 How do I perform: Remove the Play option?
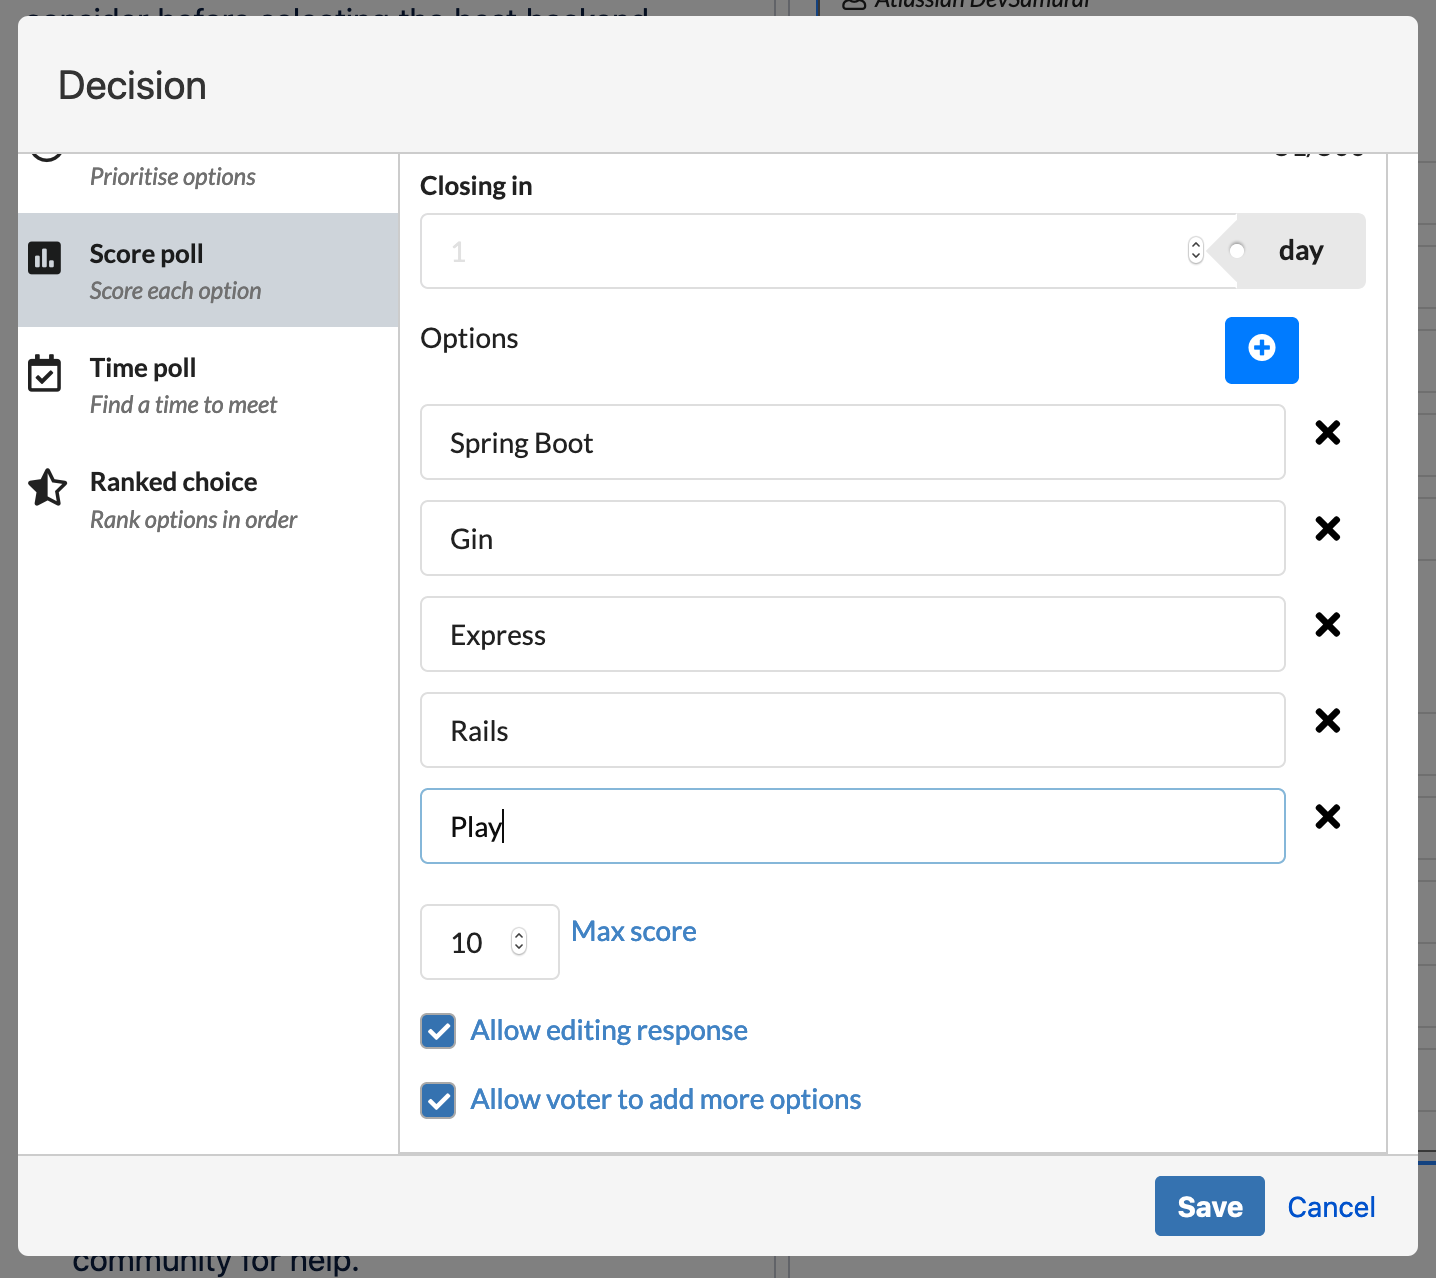[x=1327, y=817]
